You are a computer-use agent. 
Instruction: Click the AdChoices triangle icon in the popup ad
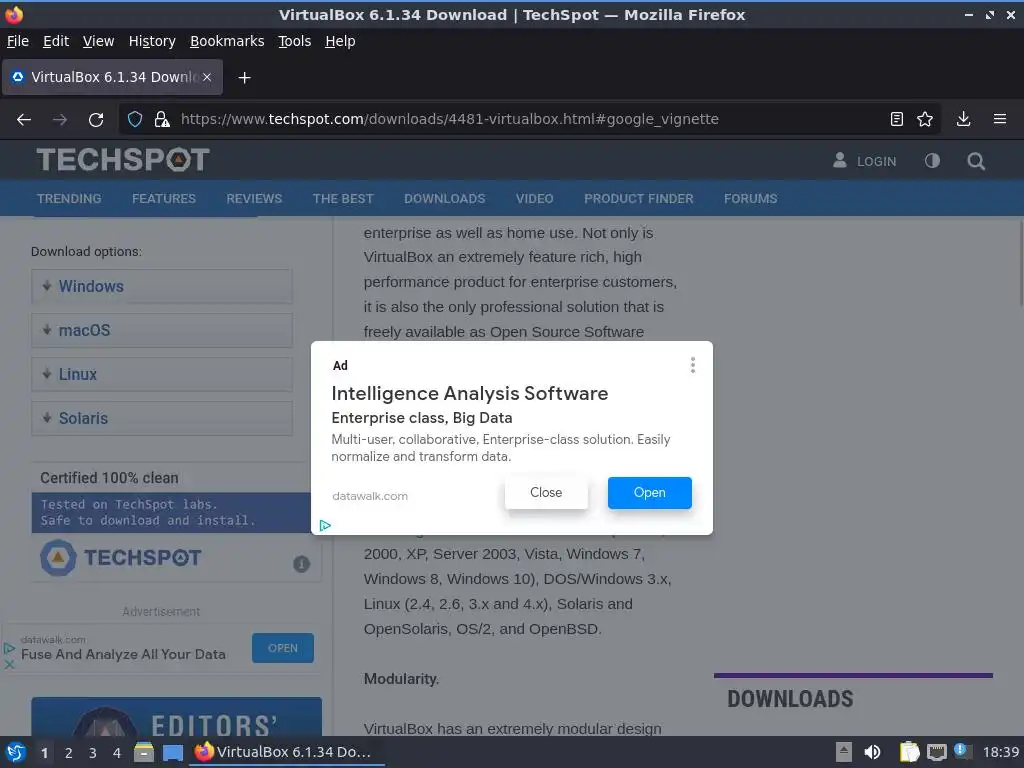[x=325, y=525]
